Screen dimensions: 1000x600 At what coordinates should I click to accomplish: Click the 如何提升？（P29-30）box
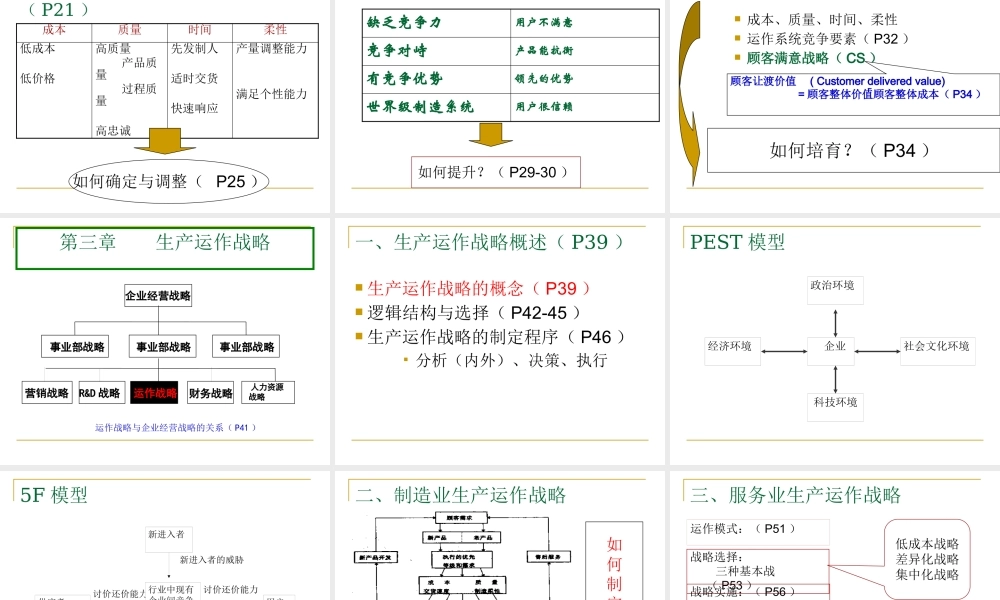pos(496,172)
